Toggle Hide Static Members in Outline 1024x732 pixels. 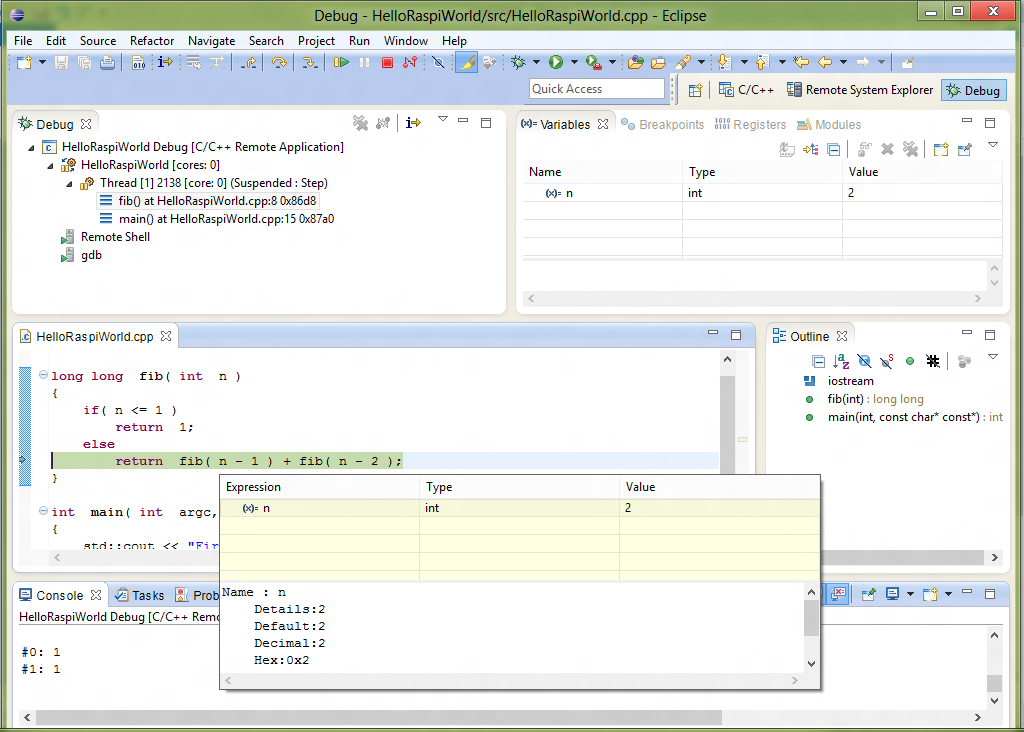coord(887,361)
